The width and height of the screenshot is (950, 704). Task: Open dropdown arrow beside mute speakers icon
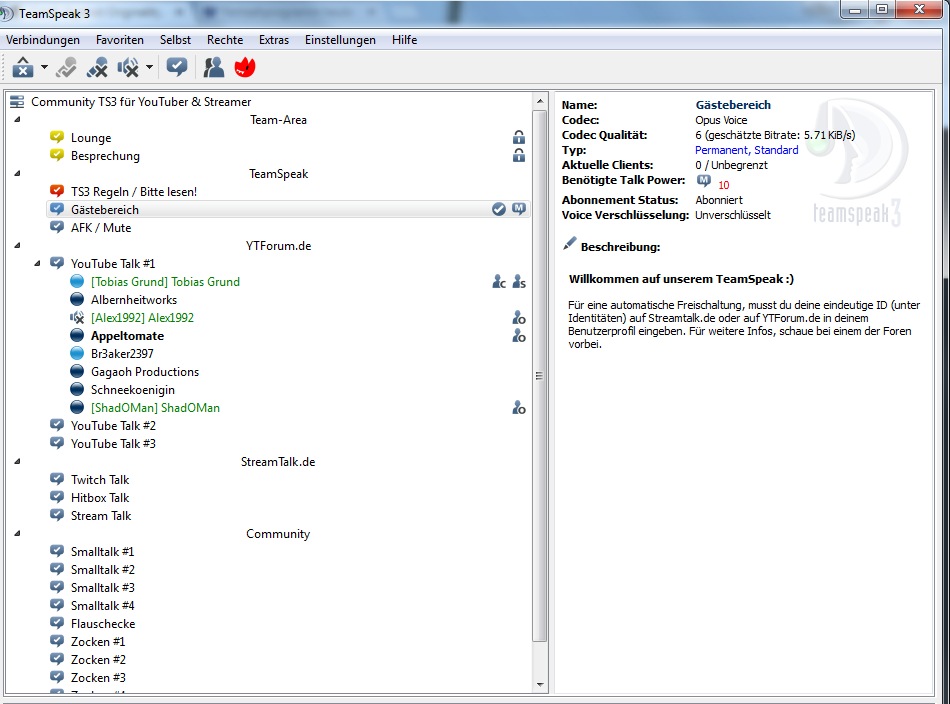tap(150, 69)
